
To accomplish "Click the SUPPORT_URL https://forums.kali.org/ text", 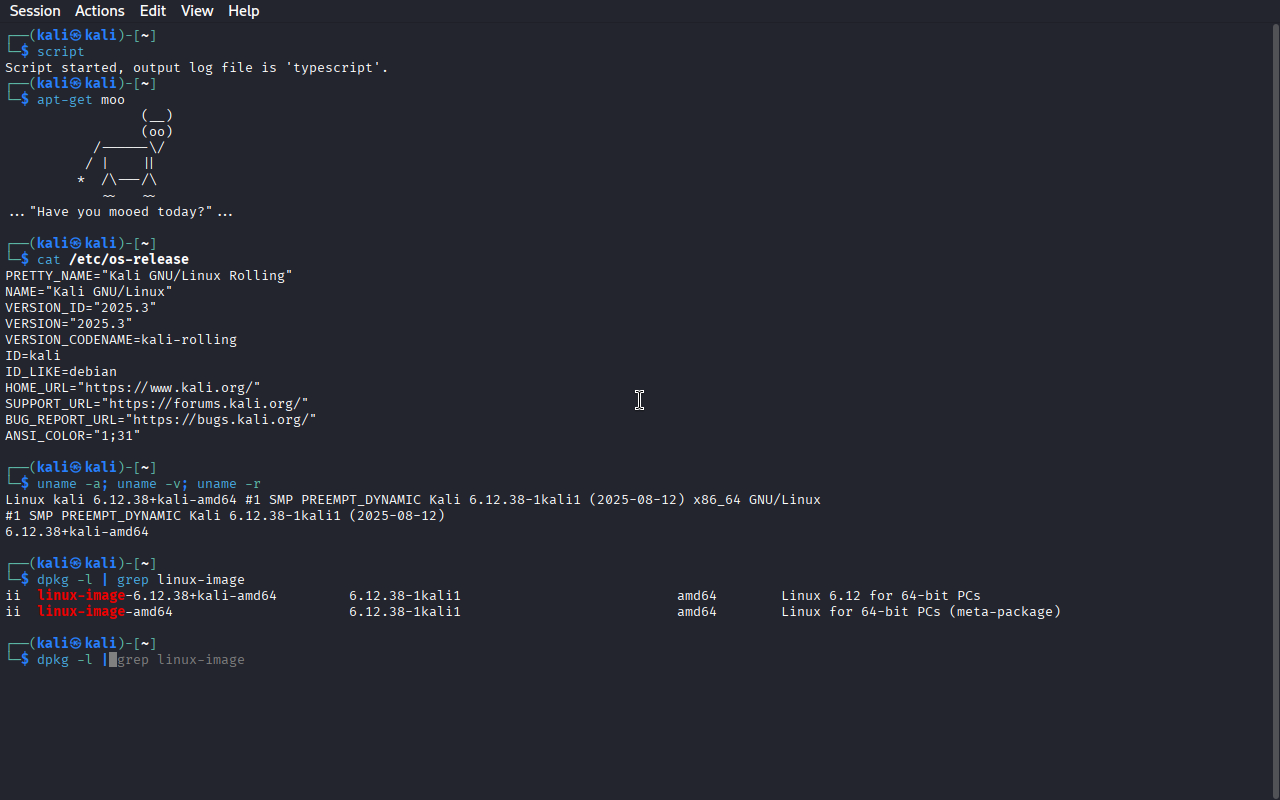I will point(205,404).
